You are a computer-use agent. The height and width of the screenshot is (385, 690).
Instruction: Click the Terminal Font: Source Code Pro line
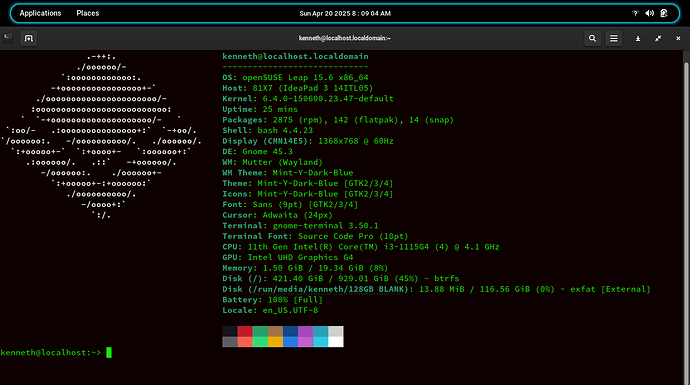315,236
